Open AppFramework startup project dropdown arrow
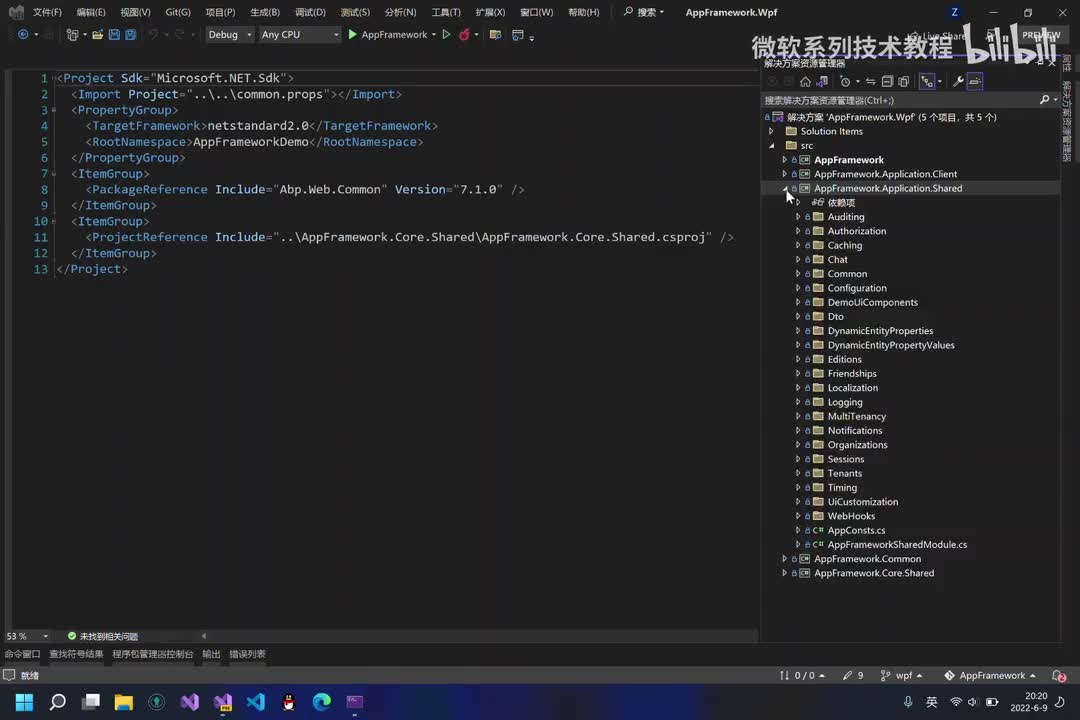The width and height of the screenshot is (1080, 720). click(x=434, y=34)
